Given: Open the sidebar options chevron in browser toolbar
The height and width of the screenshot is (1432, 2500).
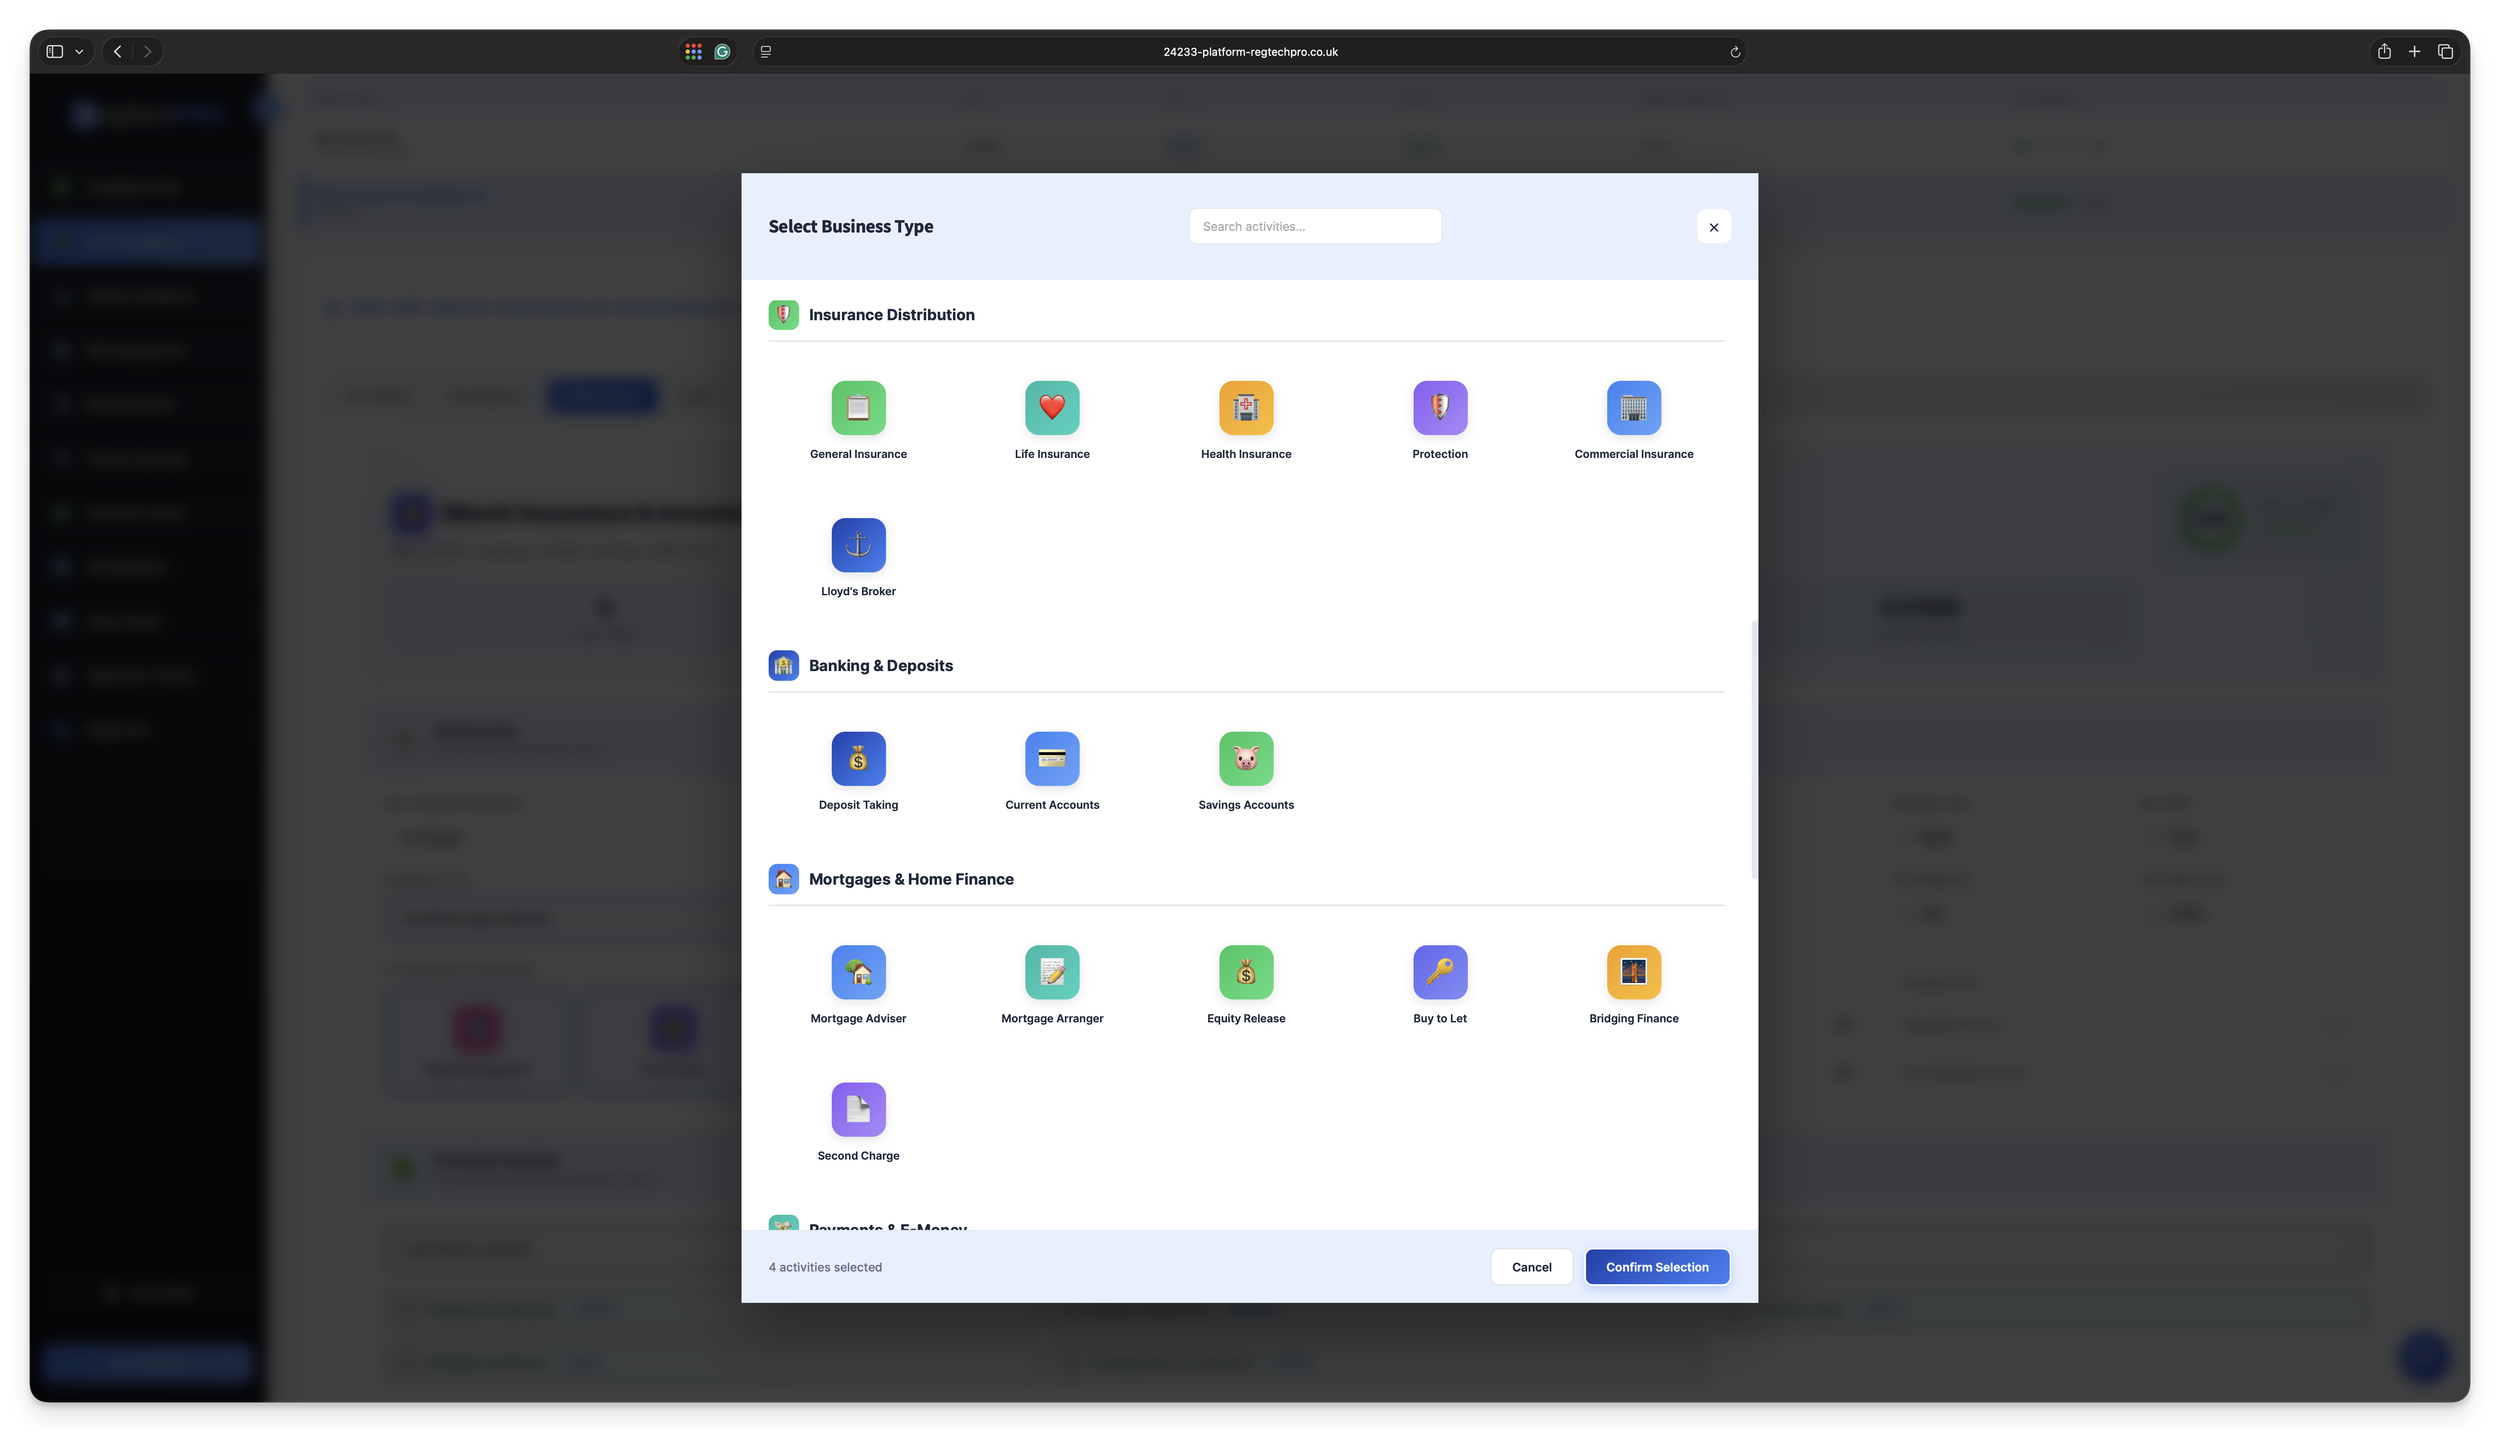Looking at the screenshot, I should coord(80,51).
